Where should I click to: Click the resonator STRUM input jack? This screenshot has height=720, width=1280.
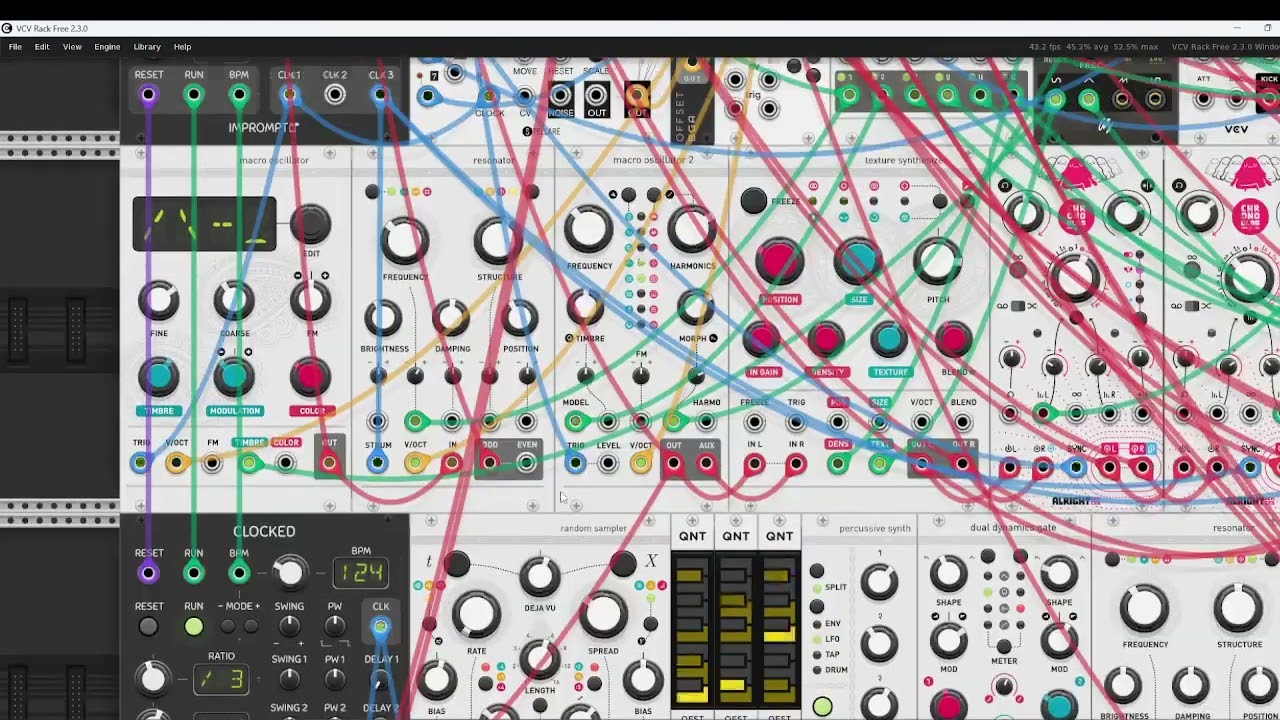[377, 462]
